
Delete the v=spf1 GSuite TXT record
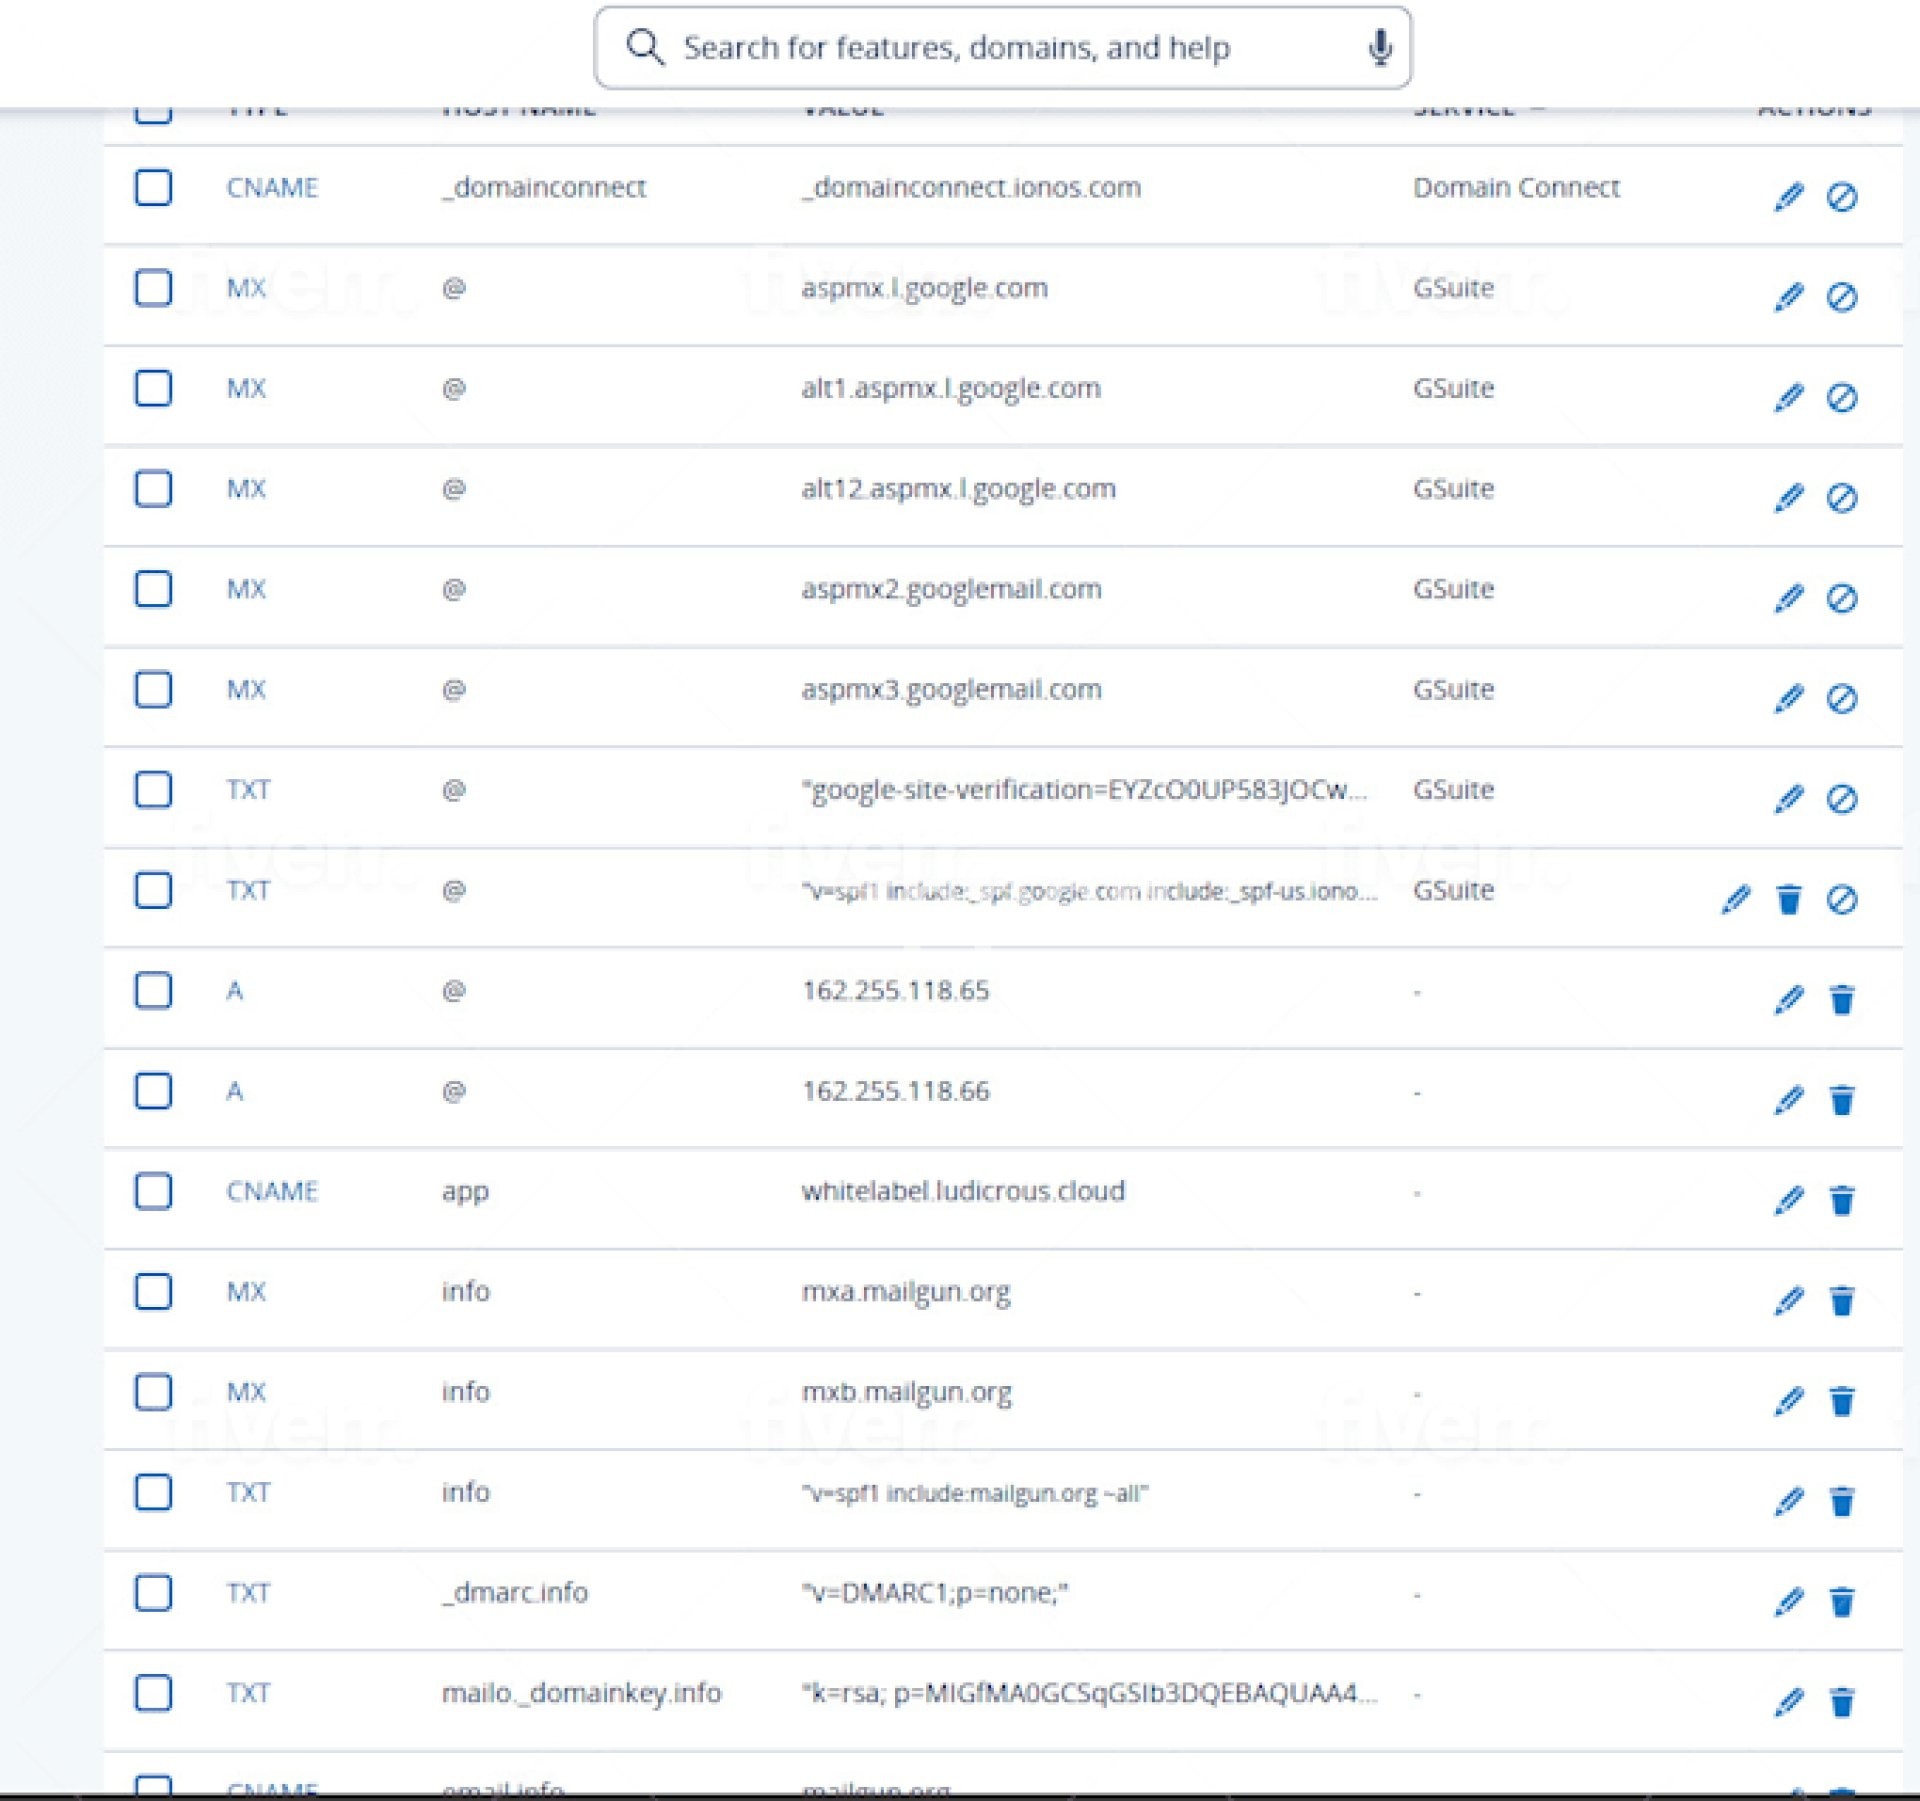tap(1789, 900)
